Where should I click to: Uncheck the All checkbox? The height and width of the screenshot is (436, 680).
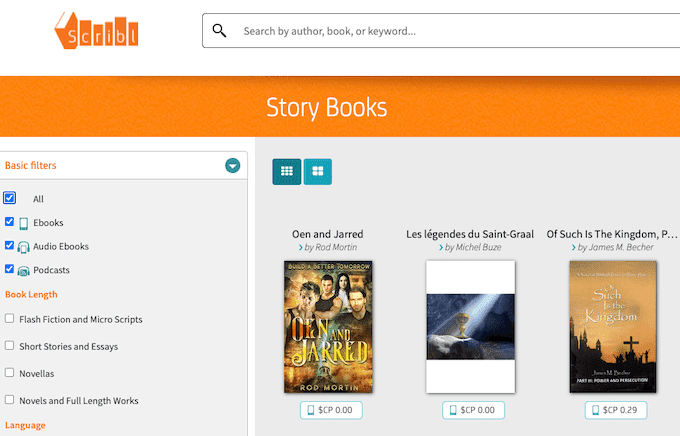point(10,198)
